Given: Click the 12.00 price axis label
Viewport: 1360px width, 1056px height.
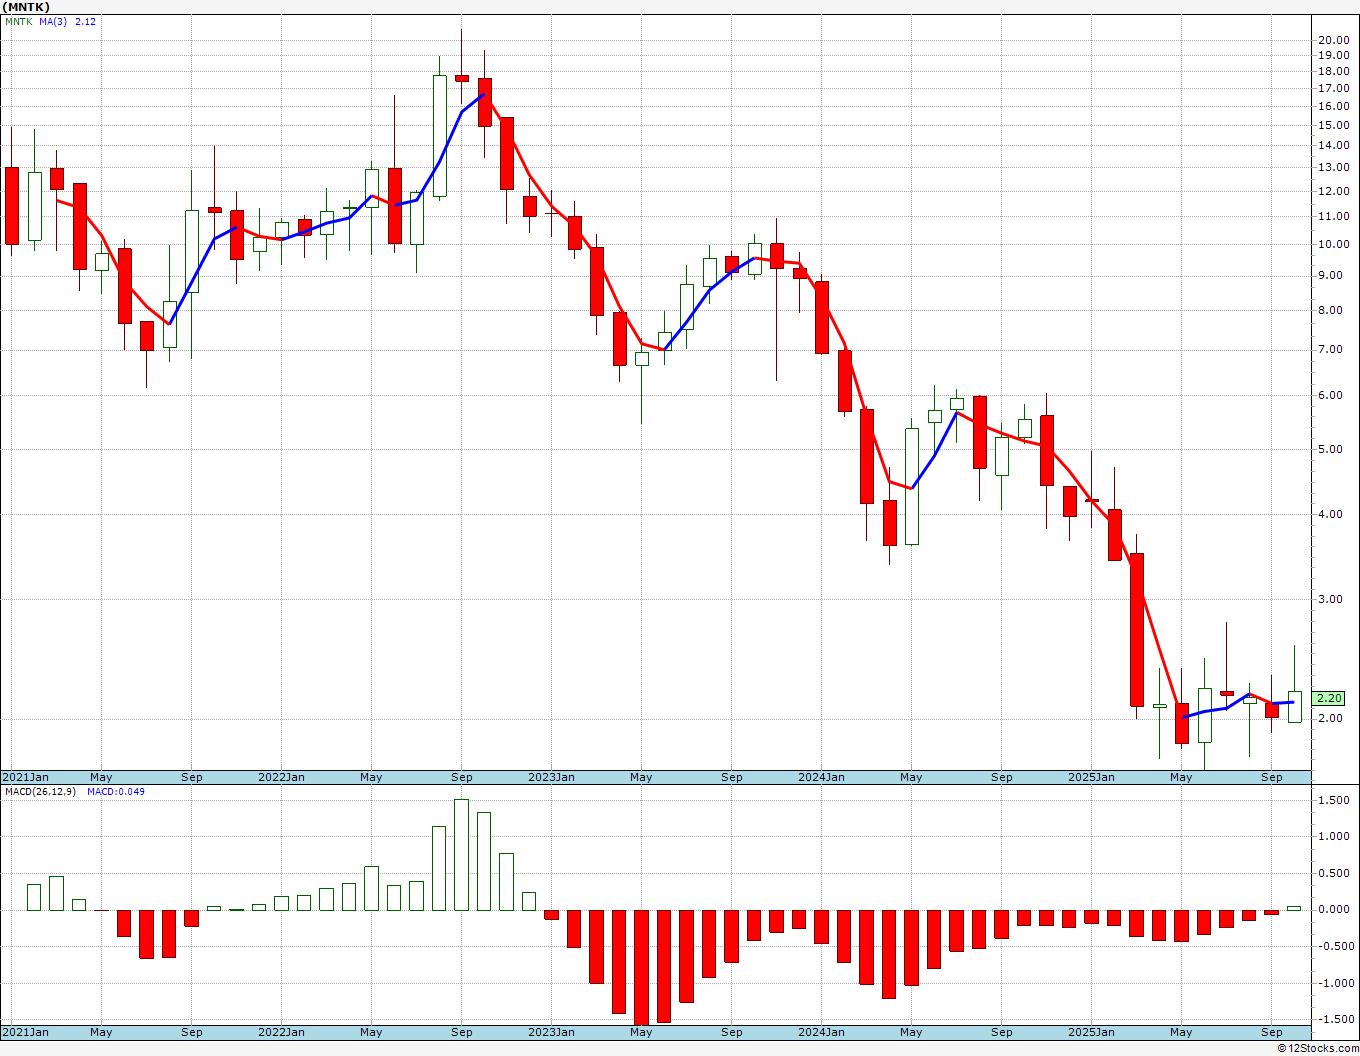Looking at the screenshot, I should pyautogui.click(x=1333, y=191).
